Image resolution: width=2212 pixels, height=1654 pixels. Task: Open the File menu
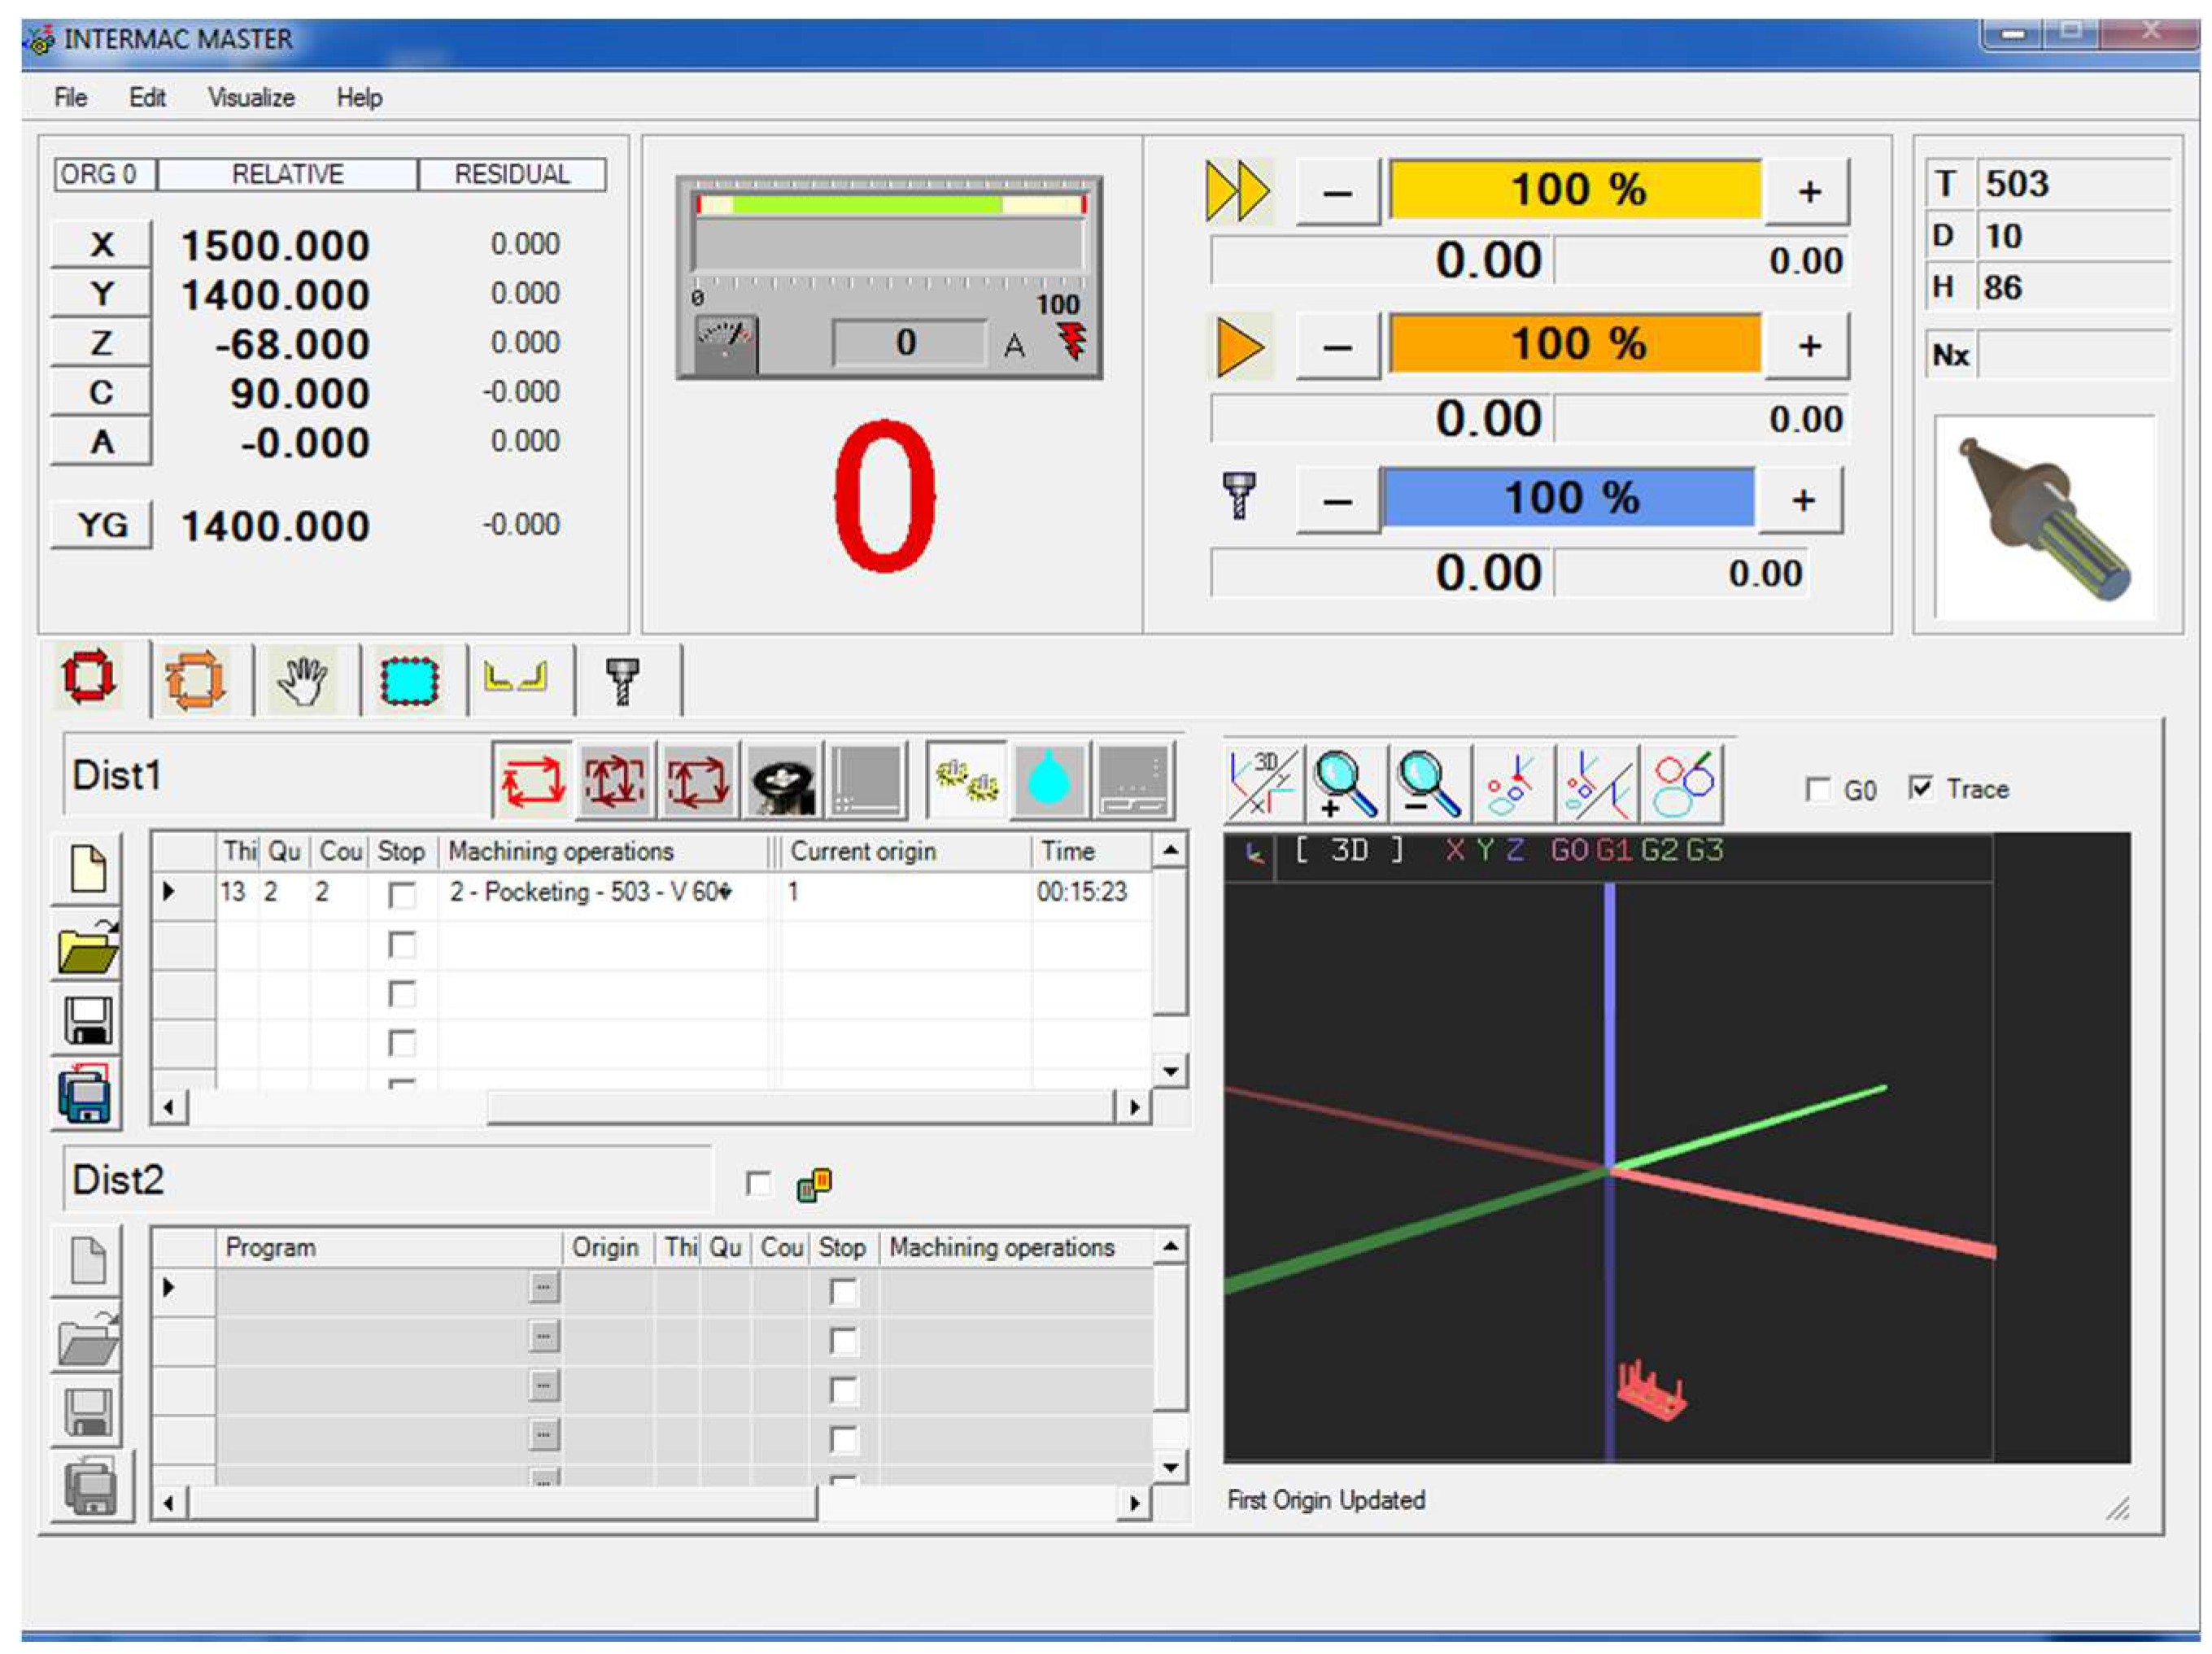(x=70, y=98)
